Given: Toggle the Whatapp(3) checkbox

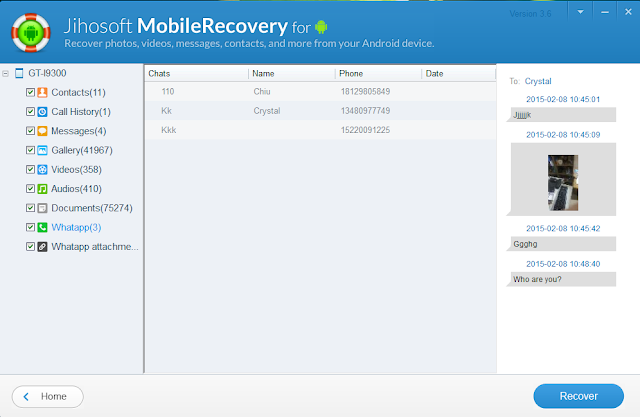Looking at the screenshot, I should coord(30,227).
